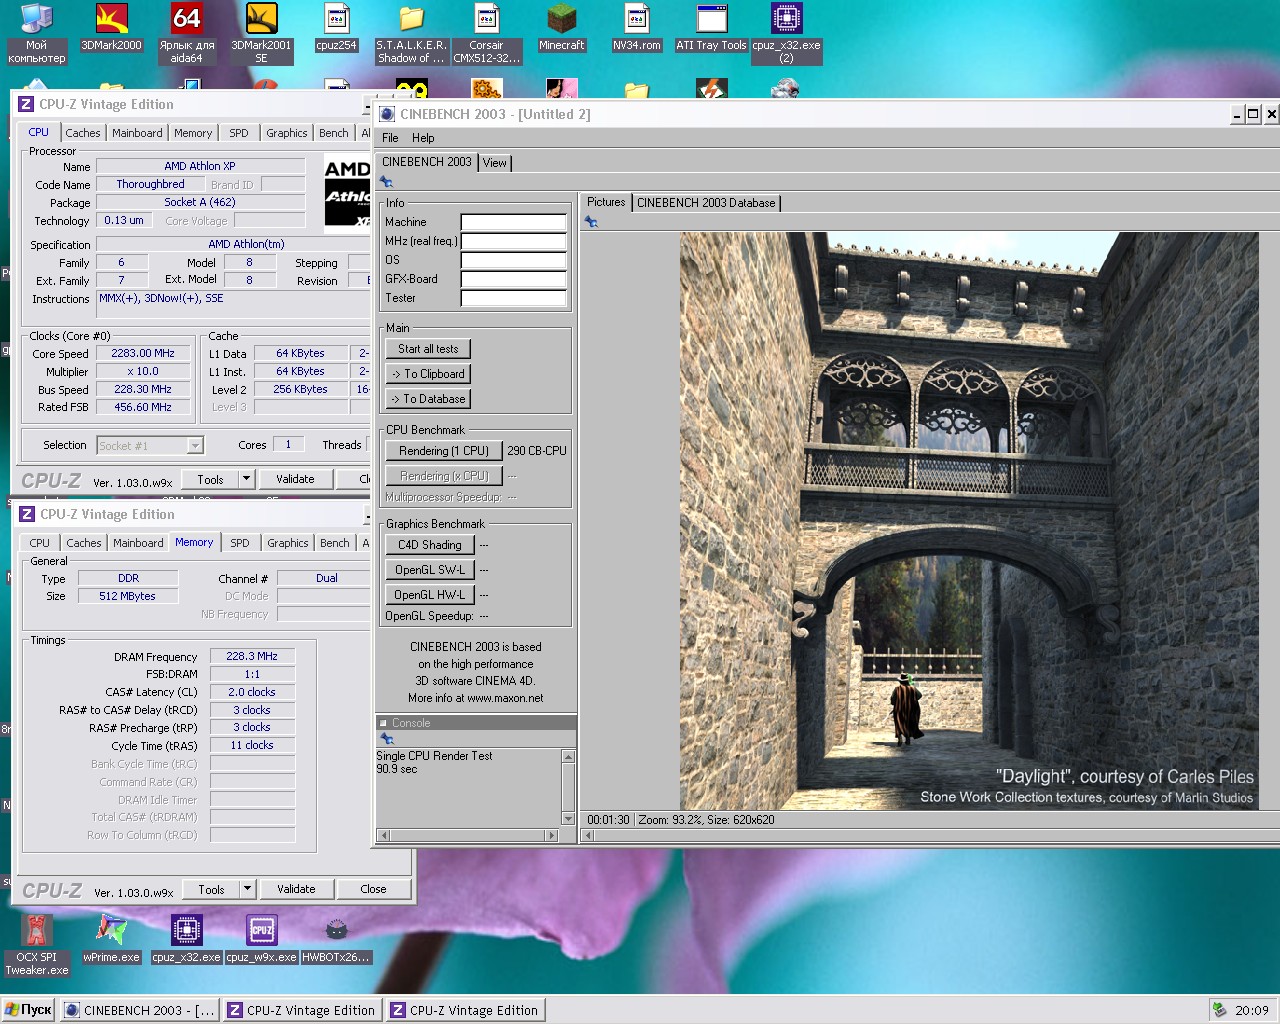Expand the Tools dropdown arrow in CPU window

click(x=246, y=479)
